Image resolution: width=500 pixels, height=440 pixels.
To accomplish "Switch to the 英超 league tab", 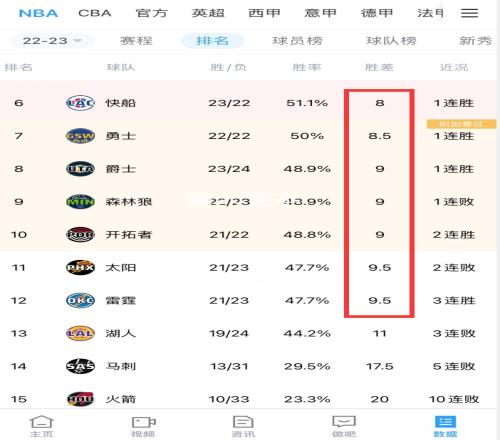I will click(x=208, y=13).
